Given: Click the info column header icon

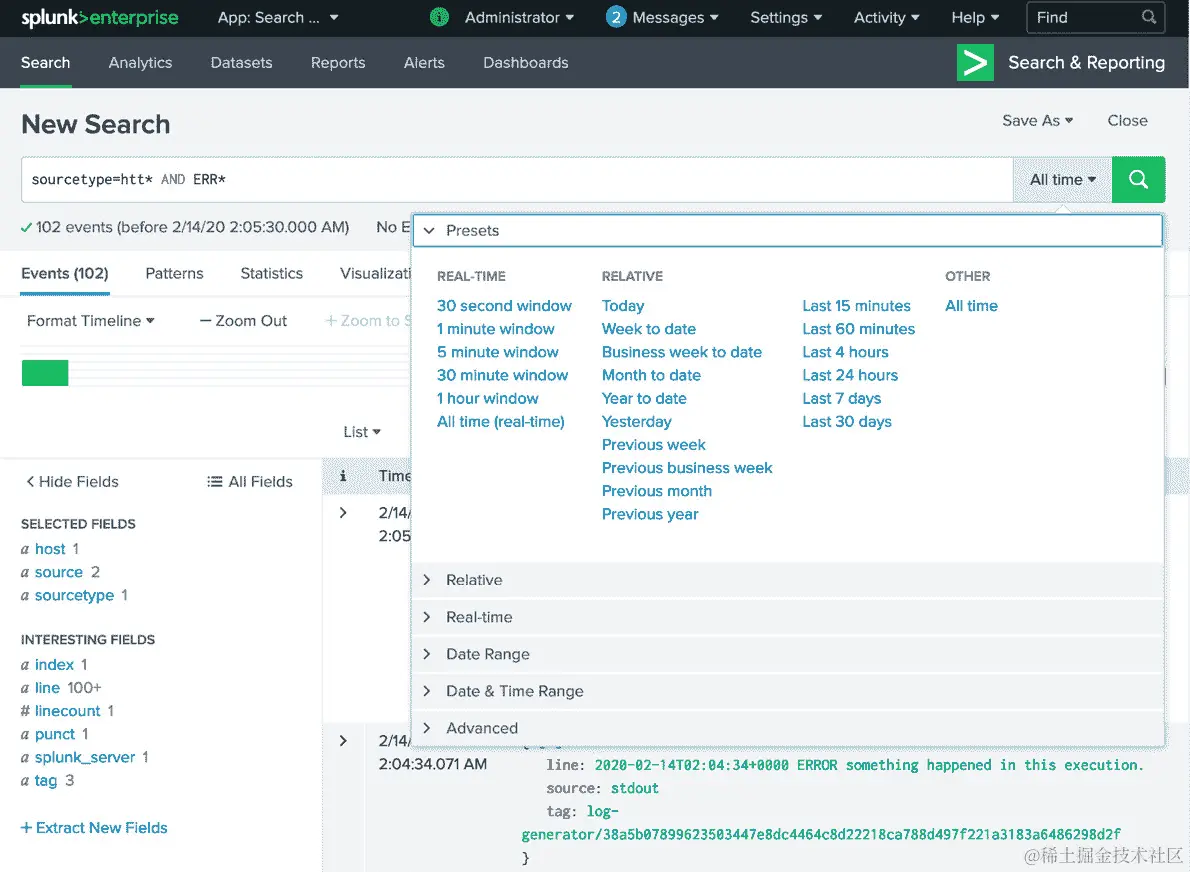Looking at the screenshot, I should tap(343, 476).
